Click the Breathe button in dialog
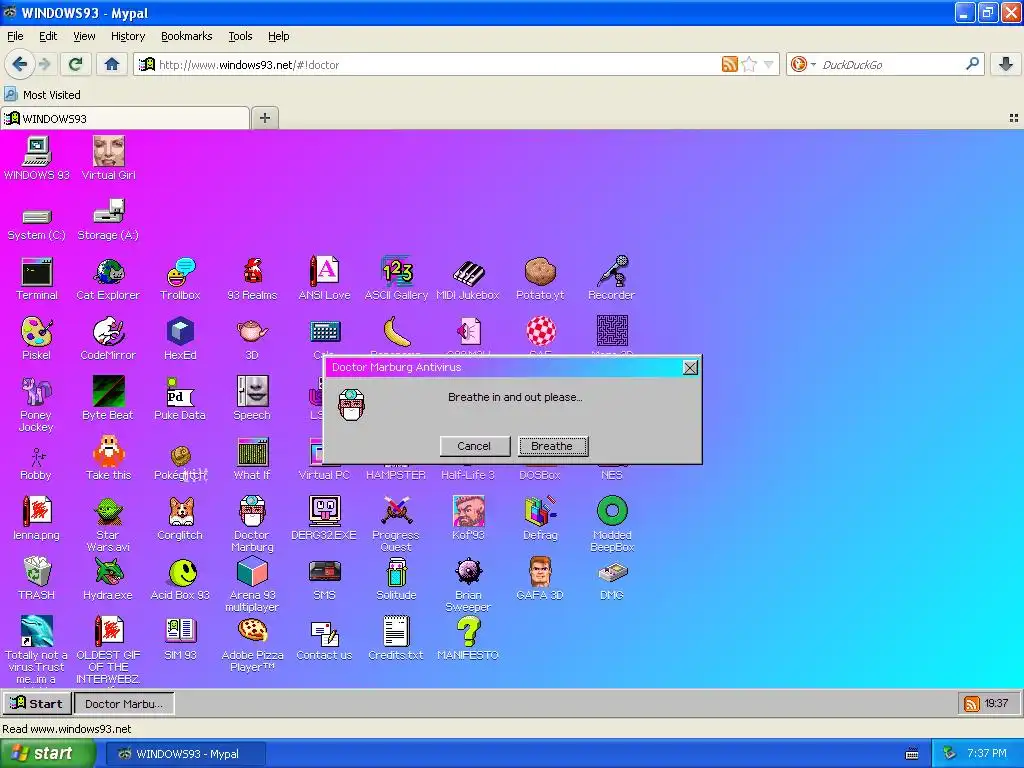 [x=552, y=446]
